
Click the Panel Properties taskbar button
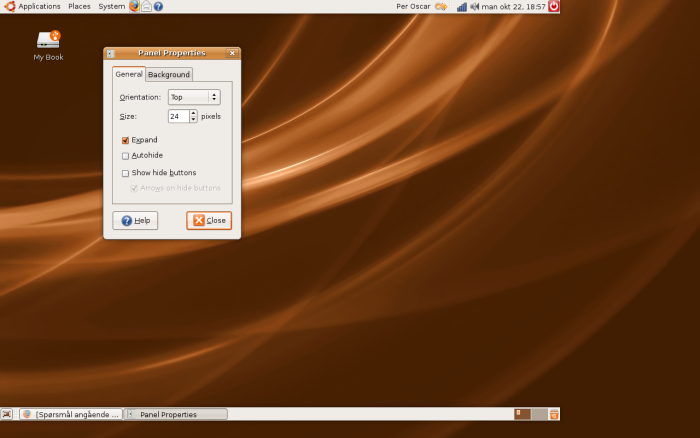(175, 414)
